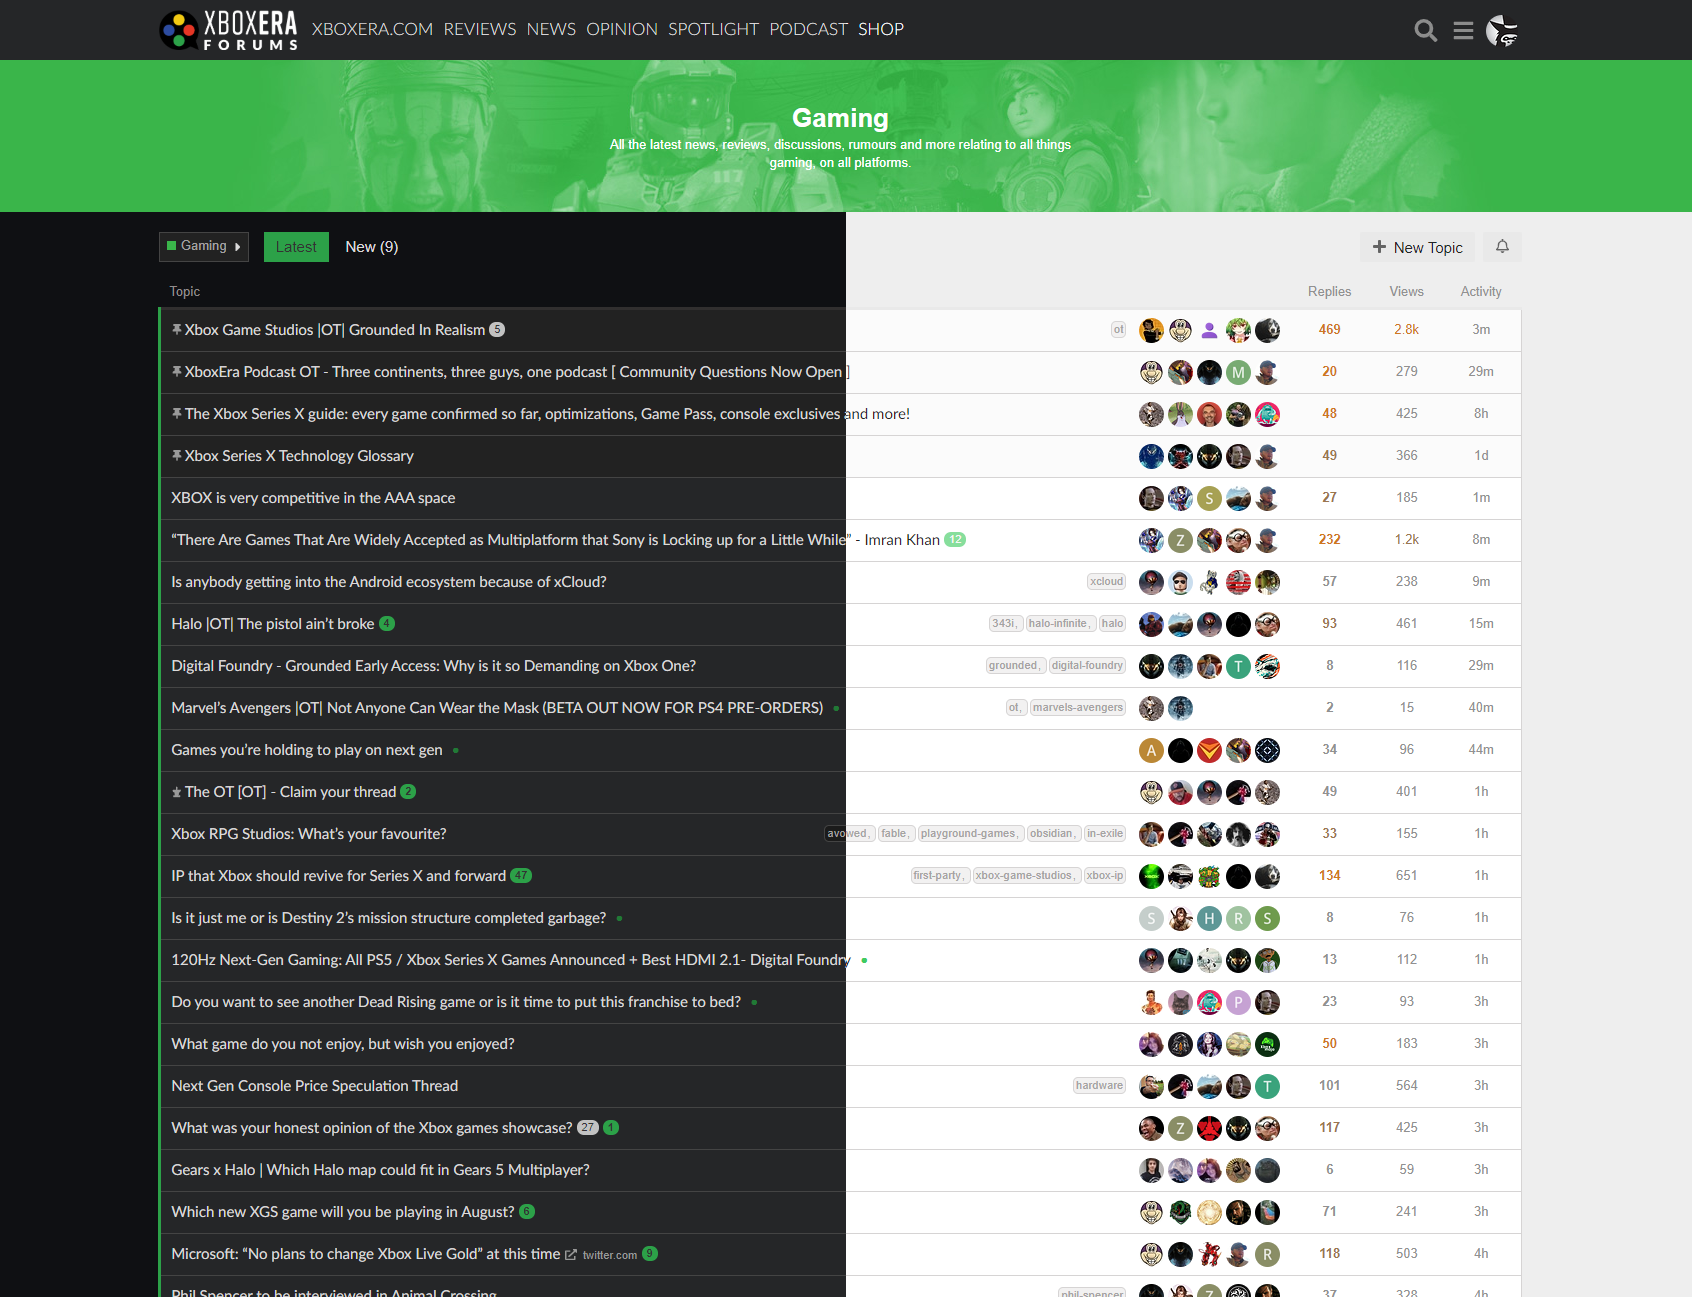The image size is (1692, 1297).
Task: Click the green T avatar on Digital Foundry Grounded row
Action: (x=1238, y=666)
